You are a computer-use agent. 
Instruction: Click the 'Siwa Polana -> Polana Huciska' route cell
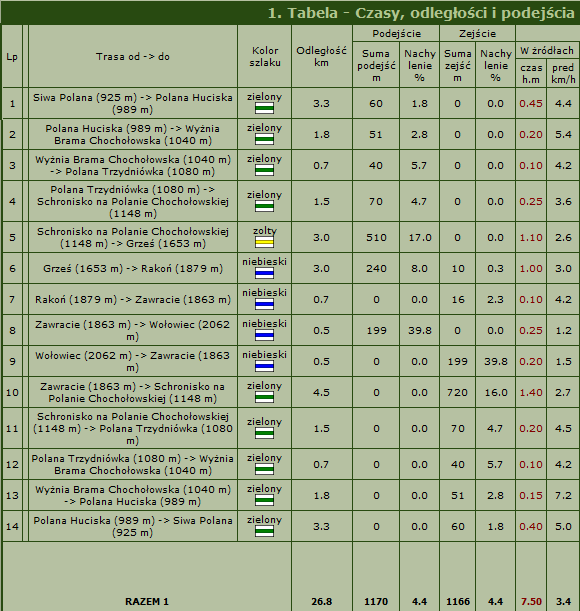point(133,103)
